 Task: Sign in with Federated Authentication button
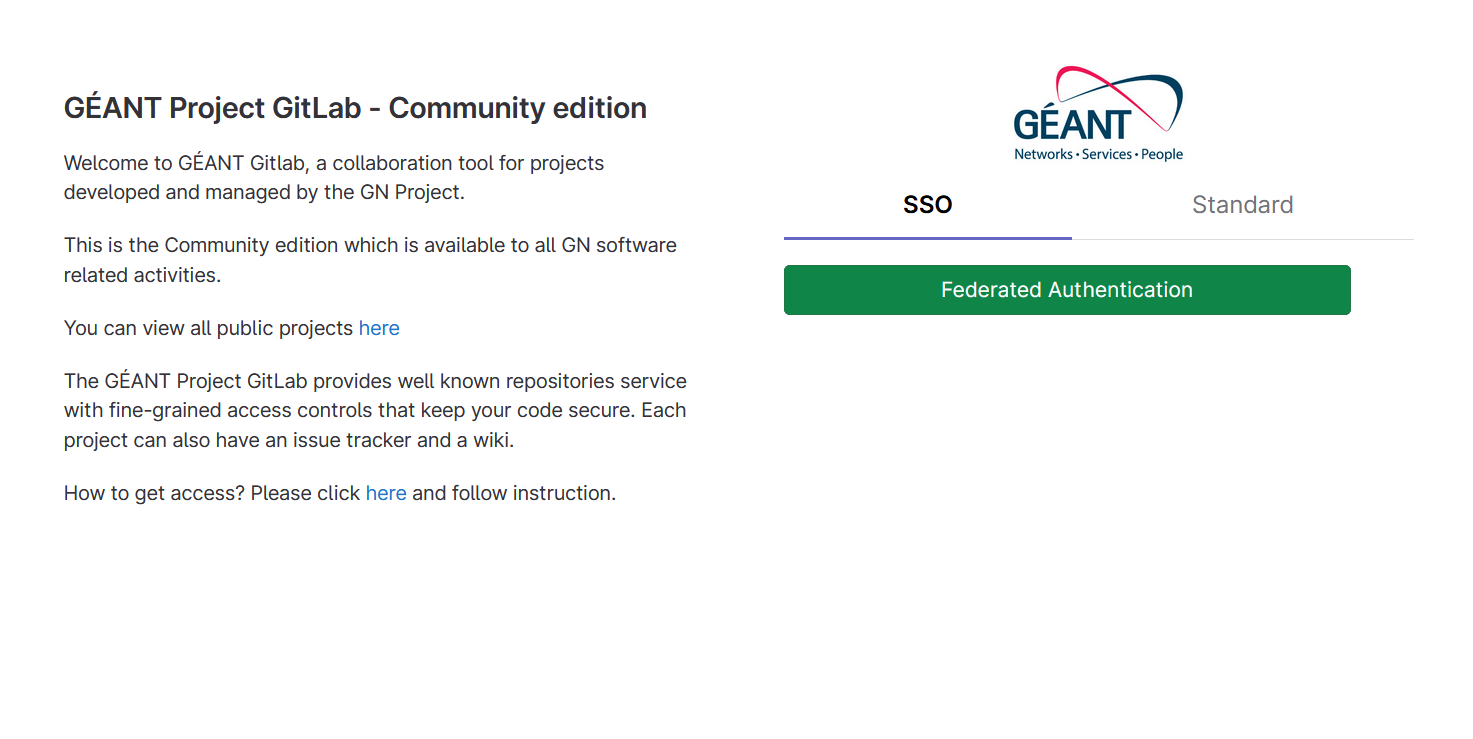coord(1067,290)
